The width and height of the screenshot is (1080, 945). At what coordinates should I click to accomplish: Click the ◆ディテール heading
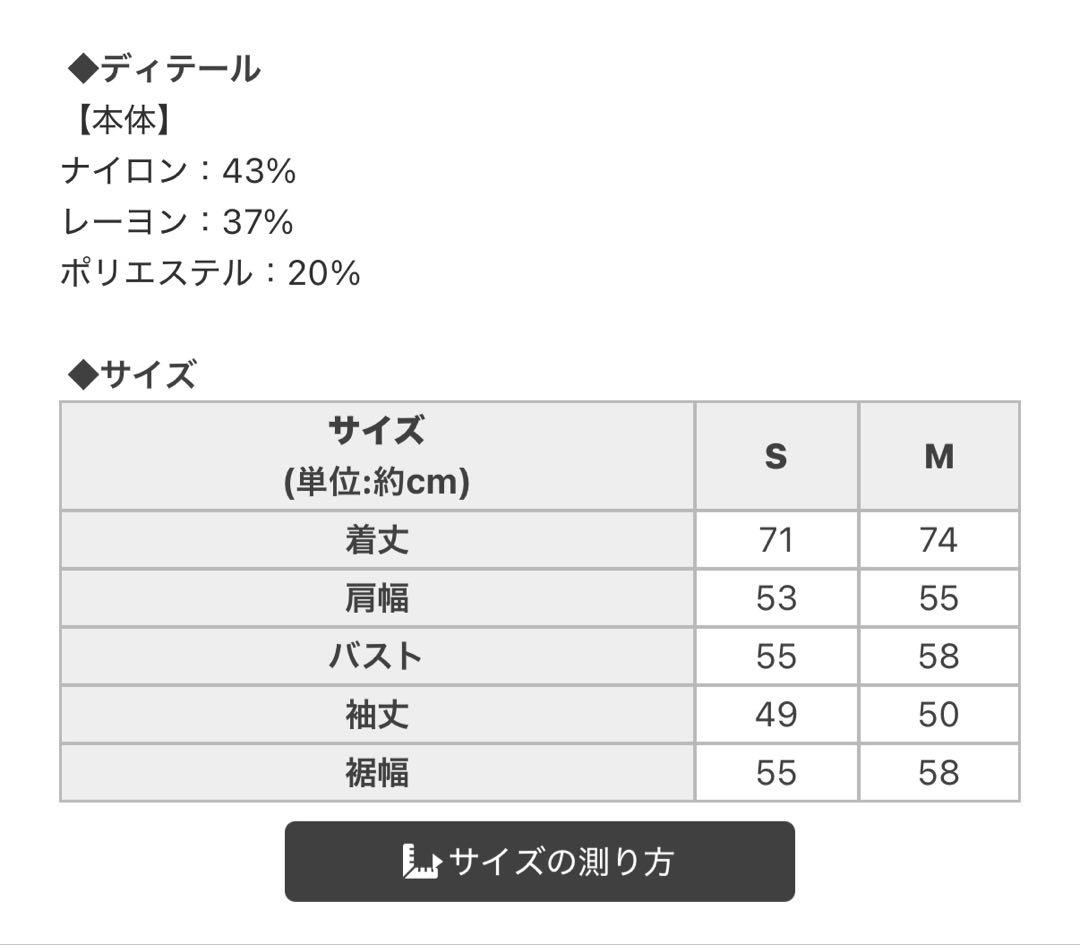[x=164, y=69]
